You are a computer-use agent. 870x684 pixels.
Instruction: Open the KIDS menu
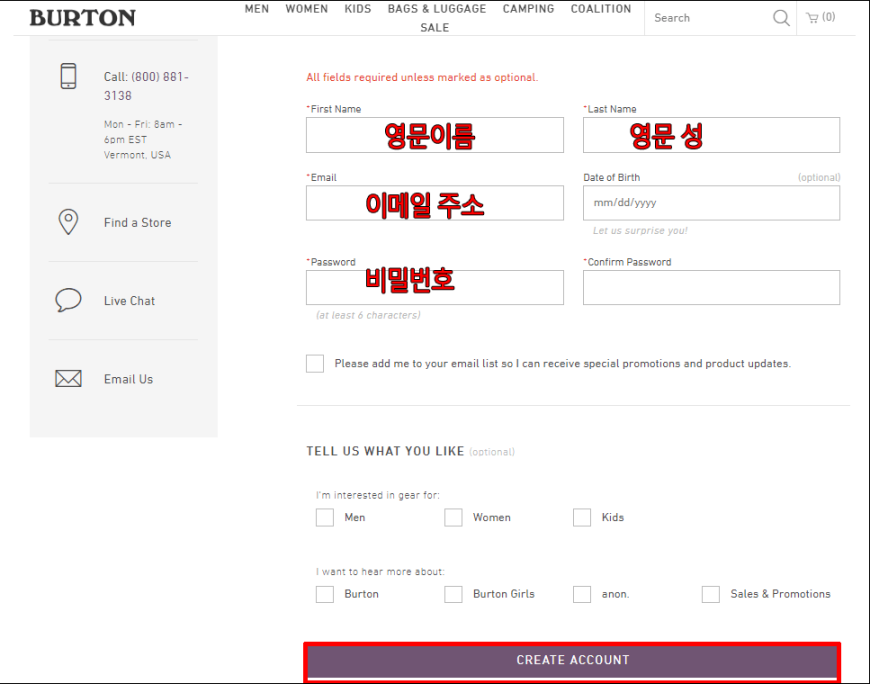tap(358, 9)
